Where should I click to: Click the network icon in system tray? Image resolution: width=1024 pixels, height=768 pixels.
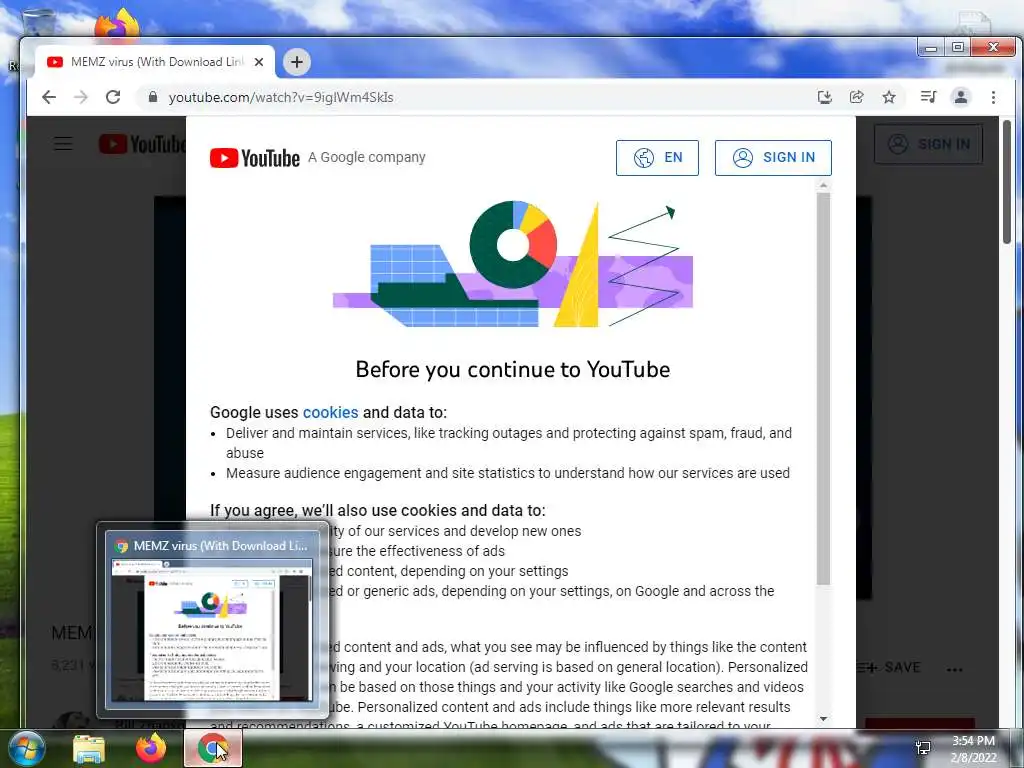pyautogui.click(x=923, y=748)
